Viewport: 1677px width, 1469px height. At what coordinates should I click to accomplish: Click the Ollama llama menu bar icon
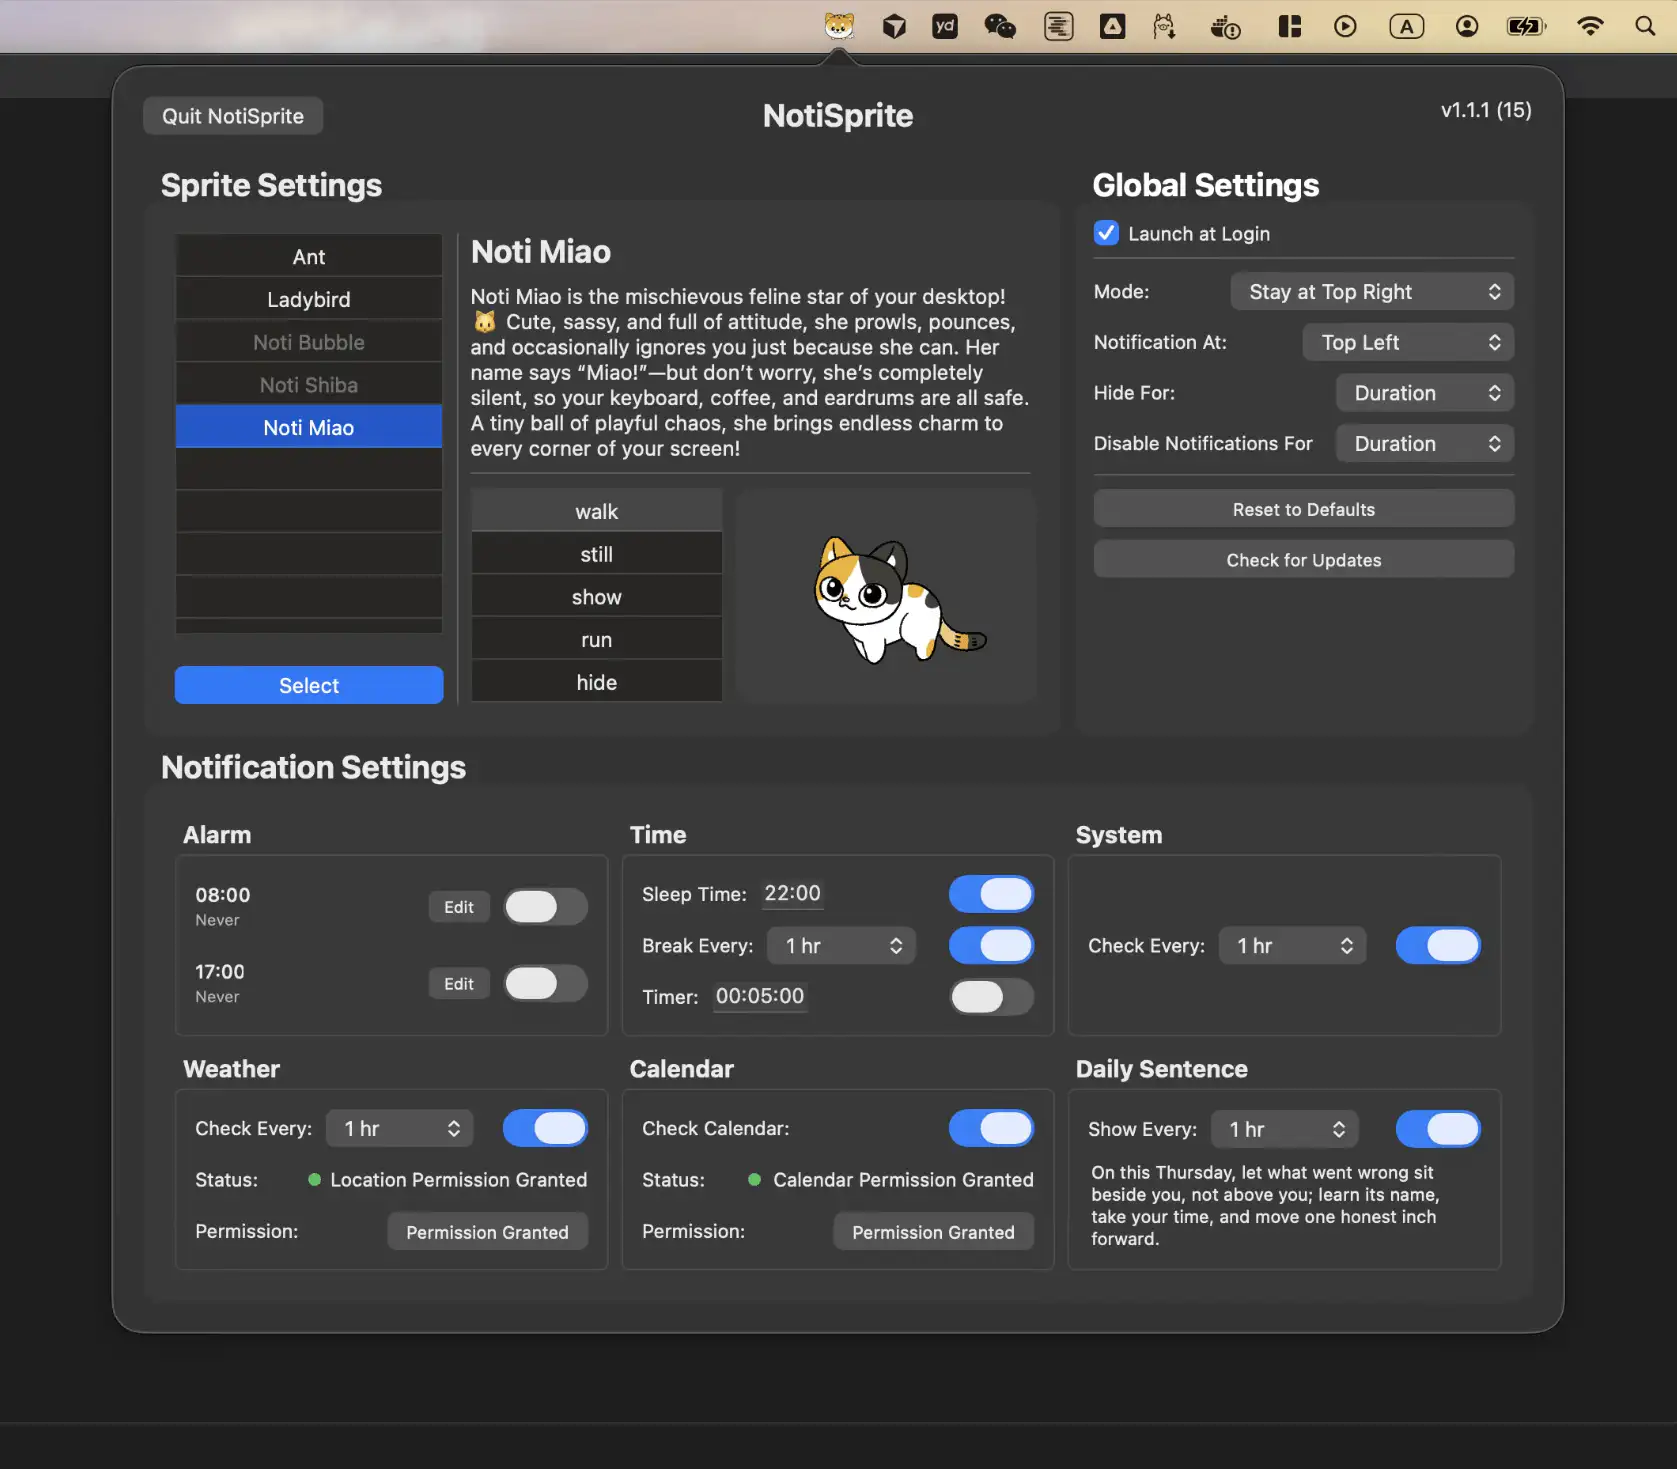(1164, 27)
